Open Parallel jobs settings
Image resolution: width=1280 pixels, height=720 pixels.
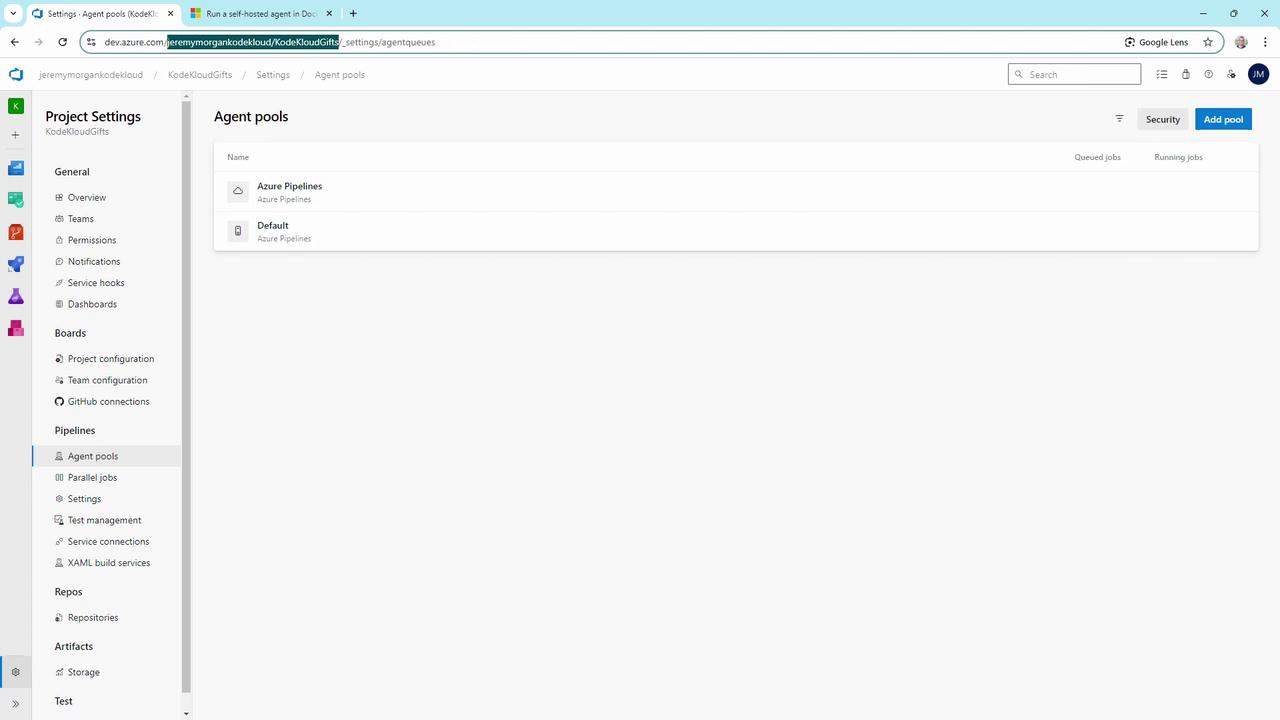[x=92, y=478]
